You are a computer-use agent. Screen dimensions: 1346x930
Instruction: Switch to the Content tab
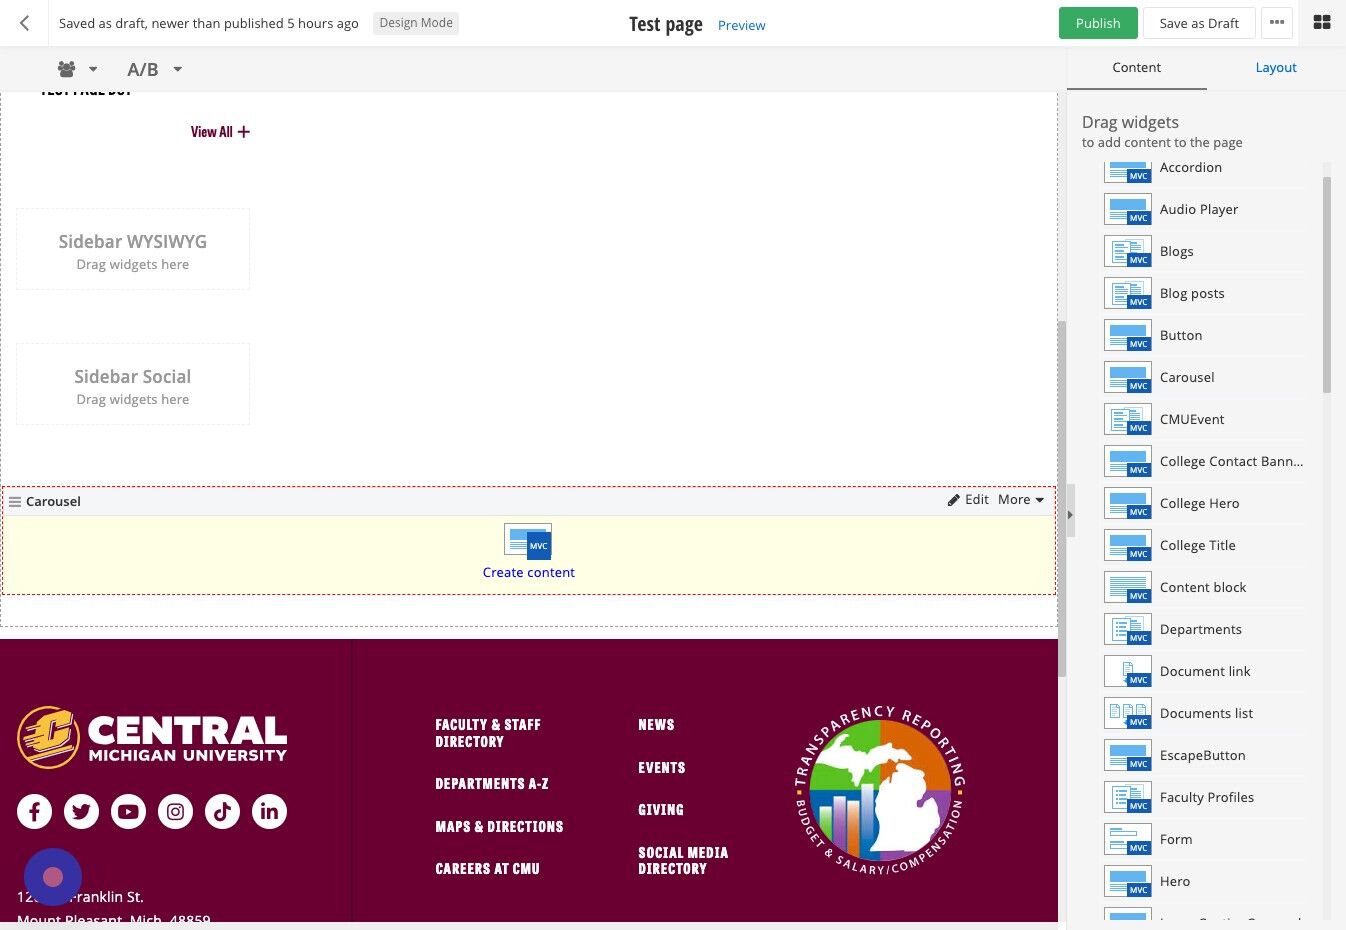1136,68
